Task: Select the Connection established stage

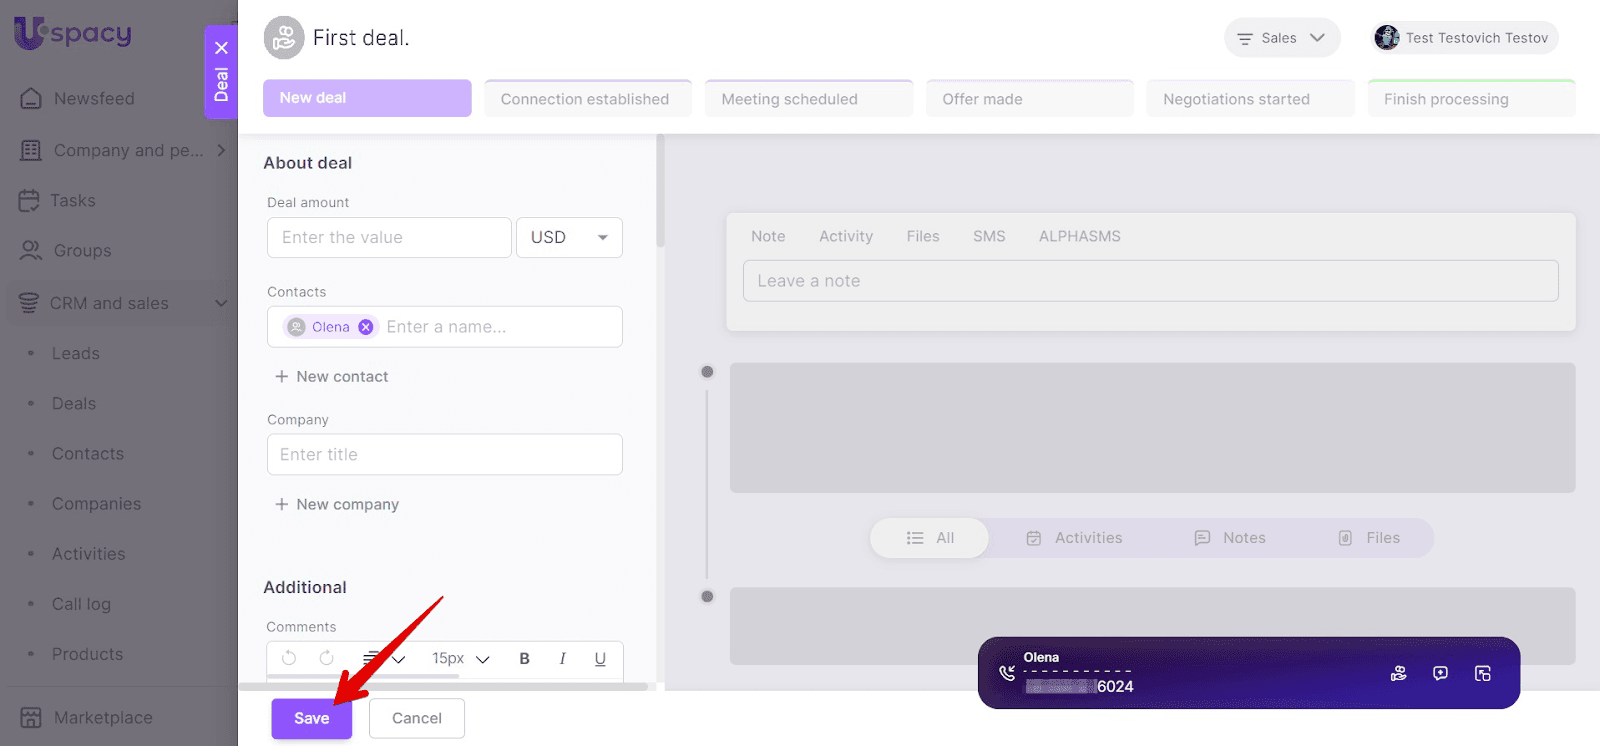Action: [588, 98]
